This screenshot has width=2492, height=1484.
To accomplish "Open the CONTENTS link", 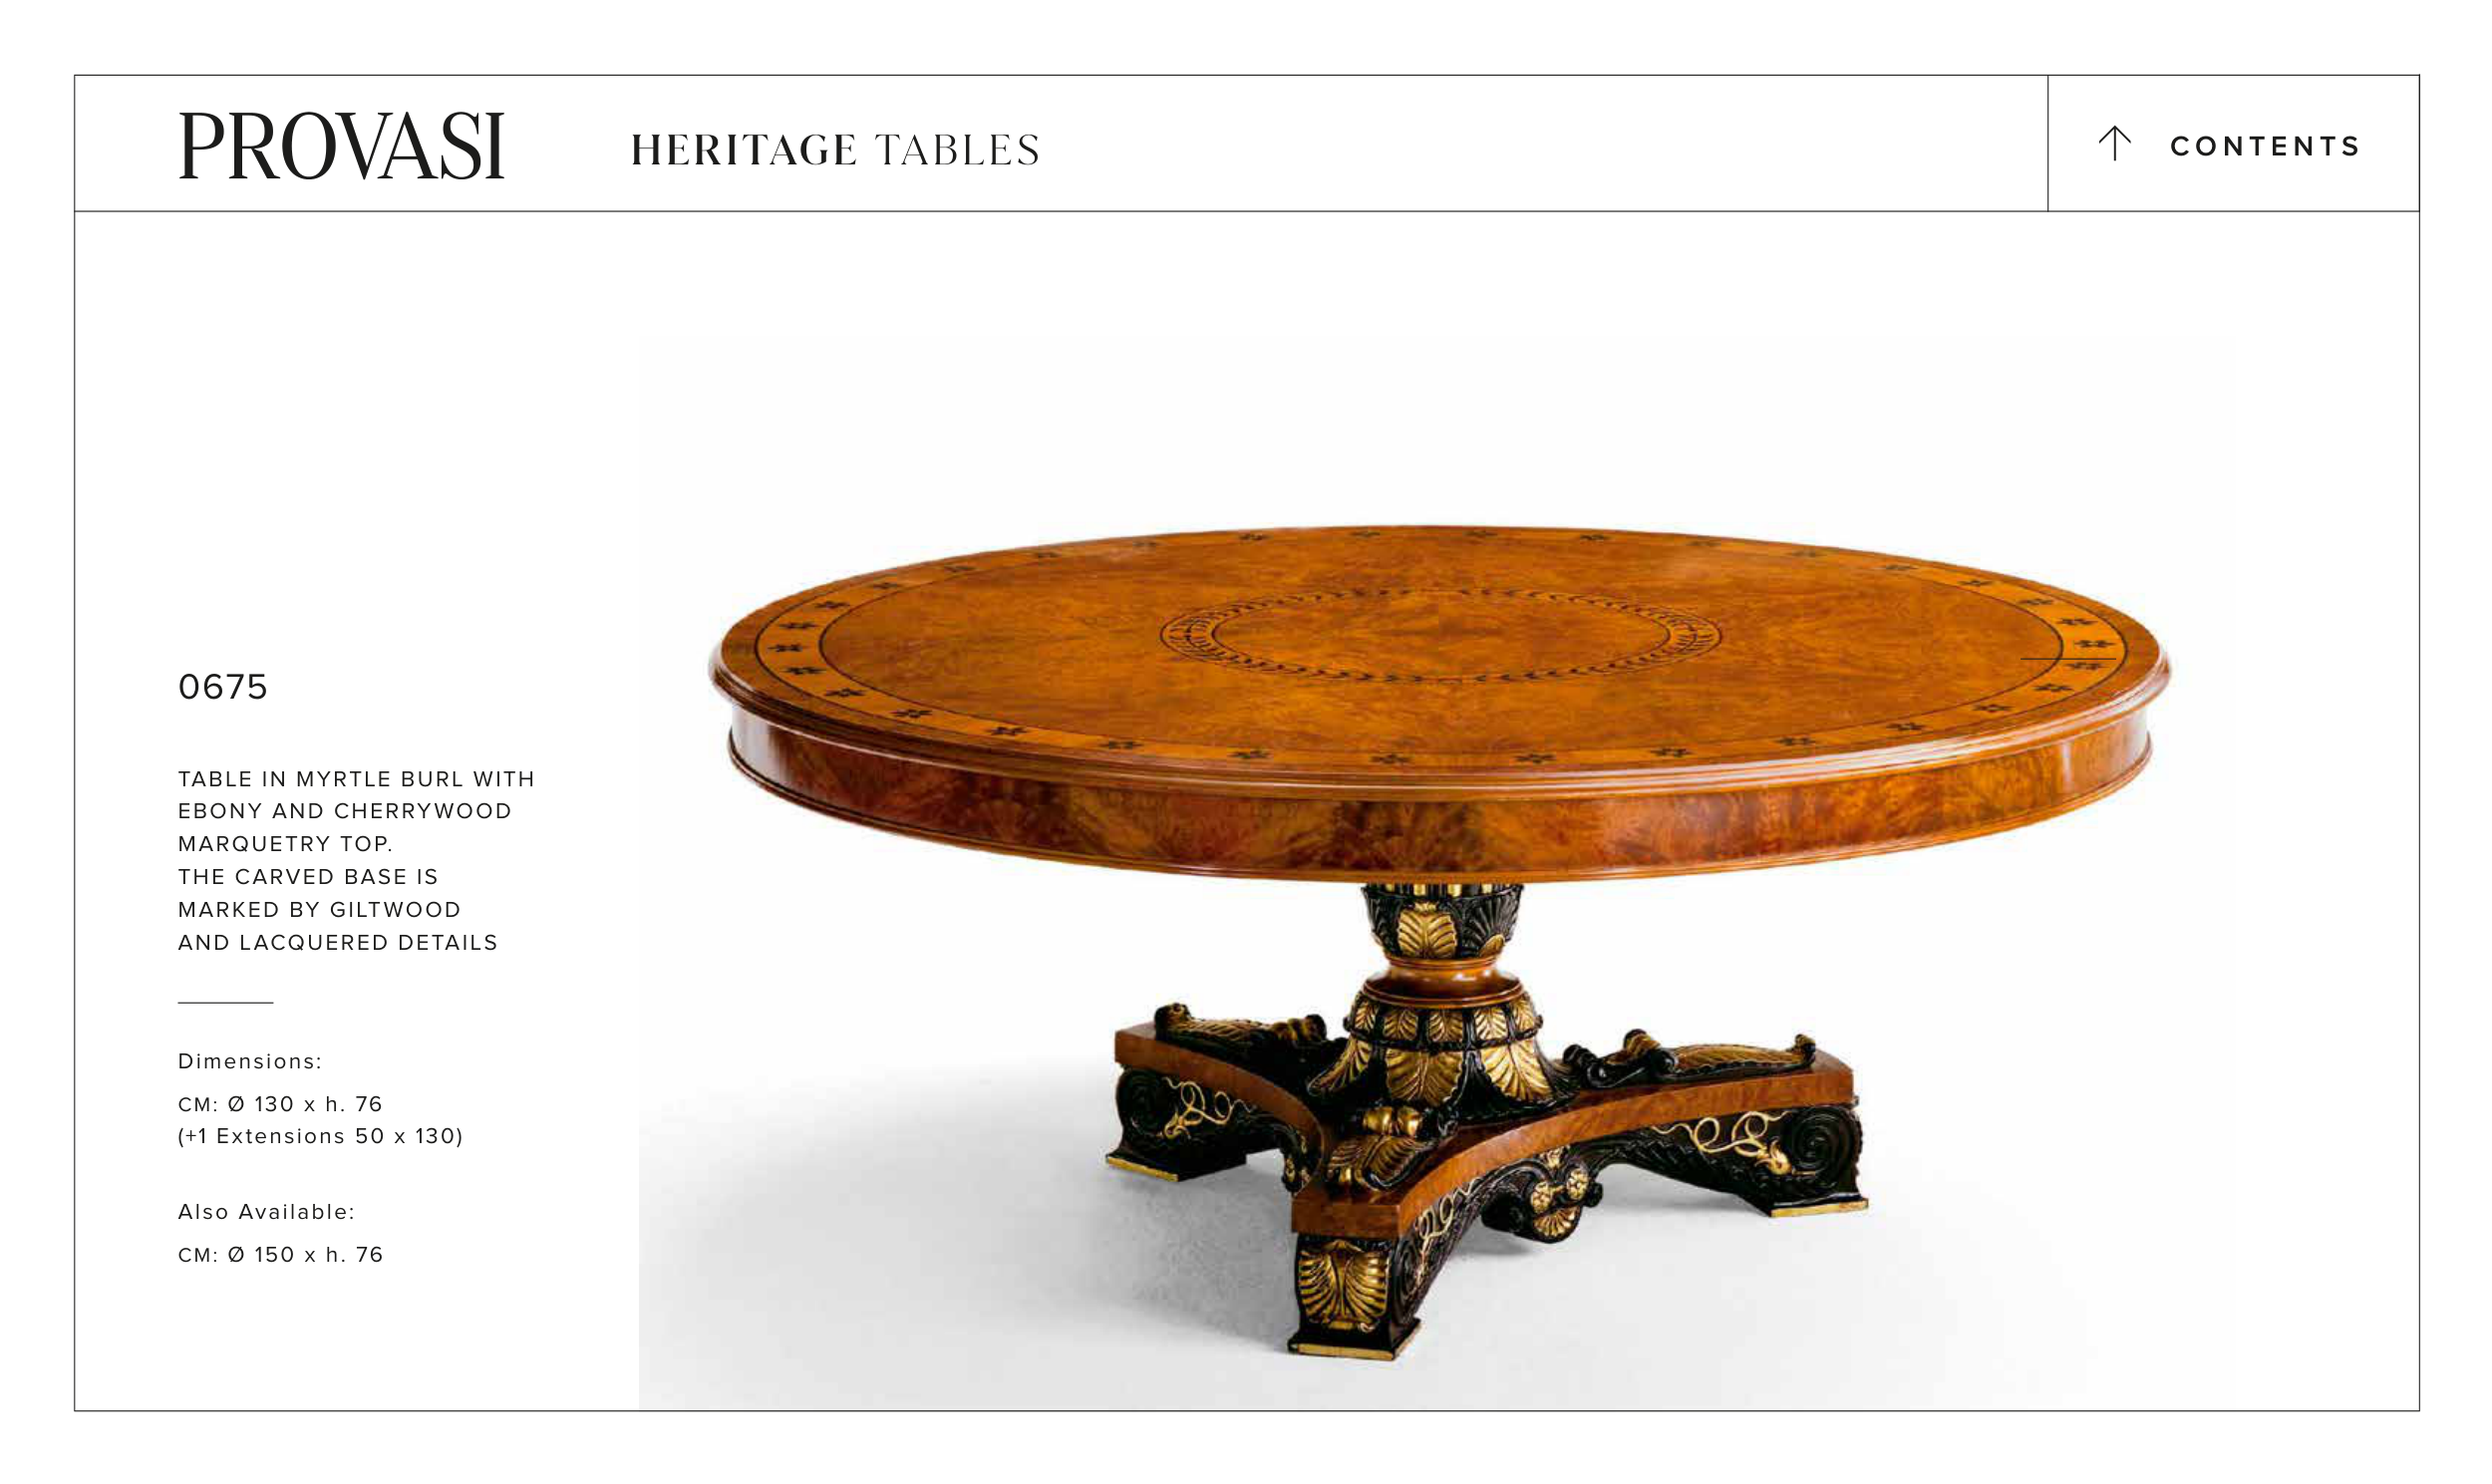I will pyautogui.click(x=2264, y=146).
